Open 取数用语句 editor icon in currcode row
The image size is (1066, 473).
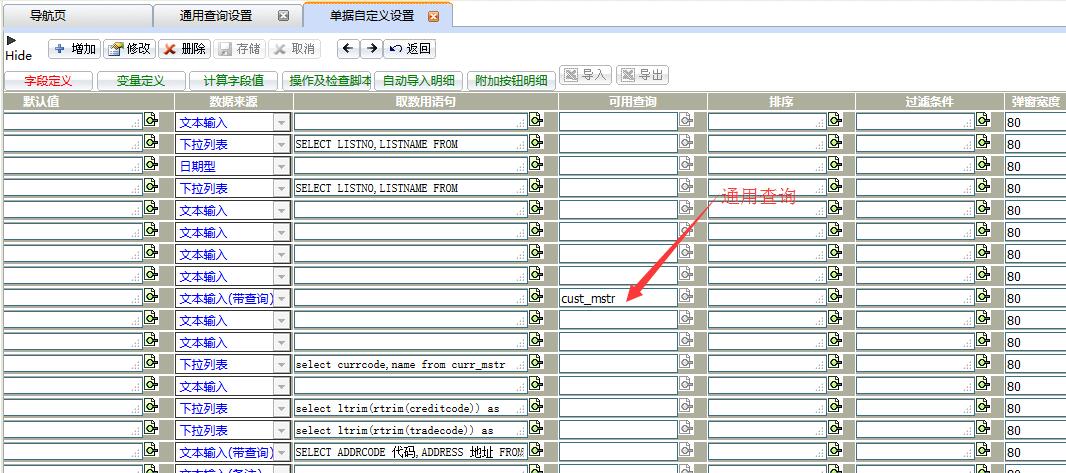tap(536, 362)
